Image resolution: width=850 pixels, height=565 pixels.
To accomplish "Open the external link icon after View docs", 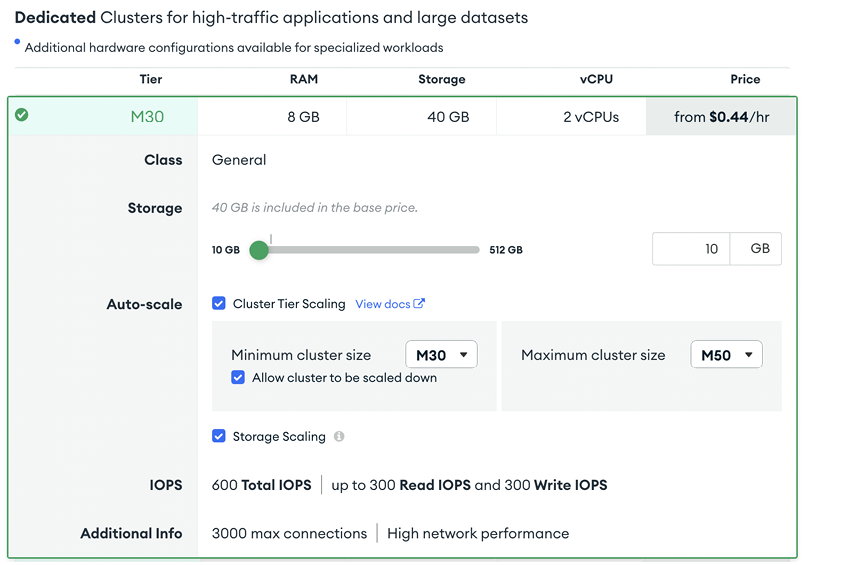I will 419,304.
